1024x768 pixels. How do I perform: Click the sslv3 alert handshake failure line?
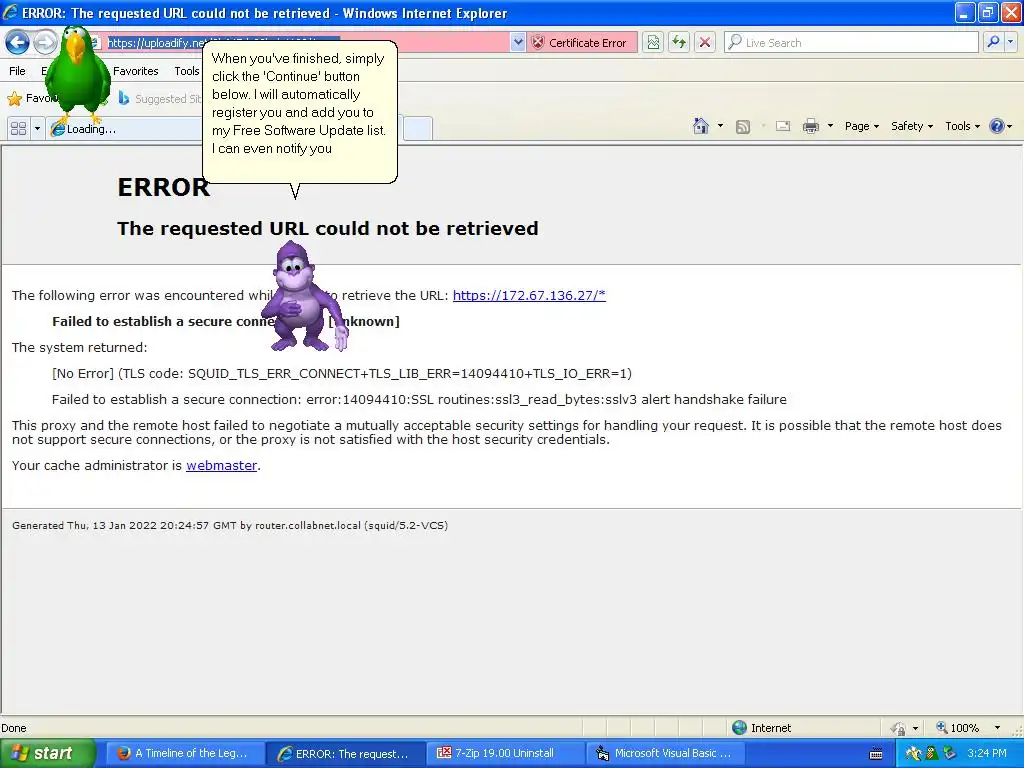pos(419,400)
